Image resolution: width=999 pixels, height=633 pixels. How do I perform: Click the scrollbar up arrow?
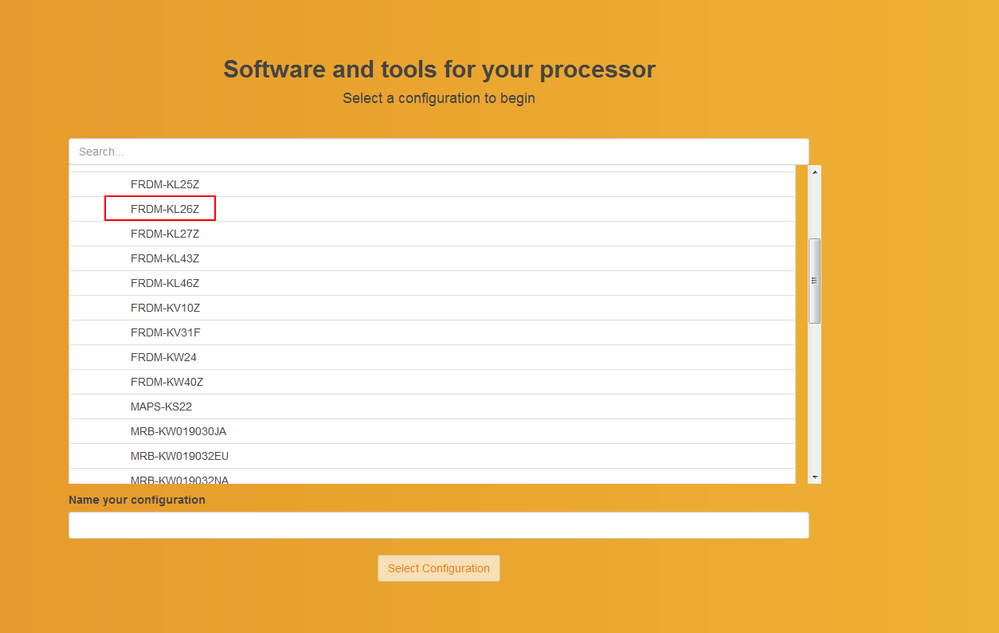814,172
